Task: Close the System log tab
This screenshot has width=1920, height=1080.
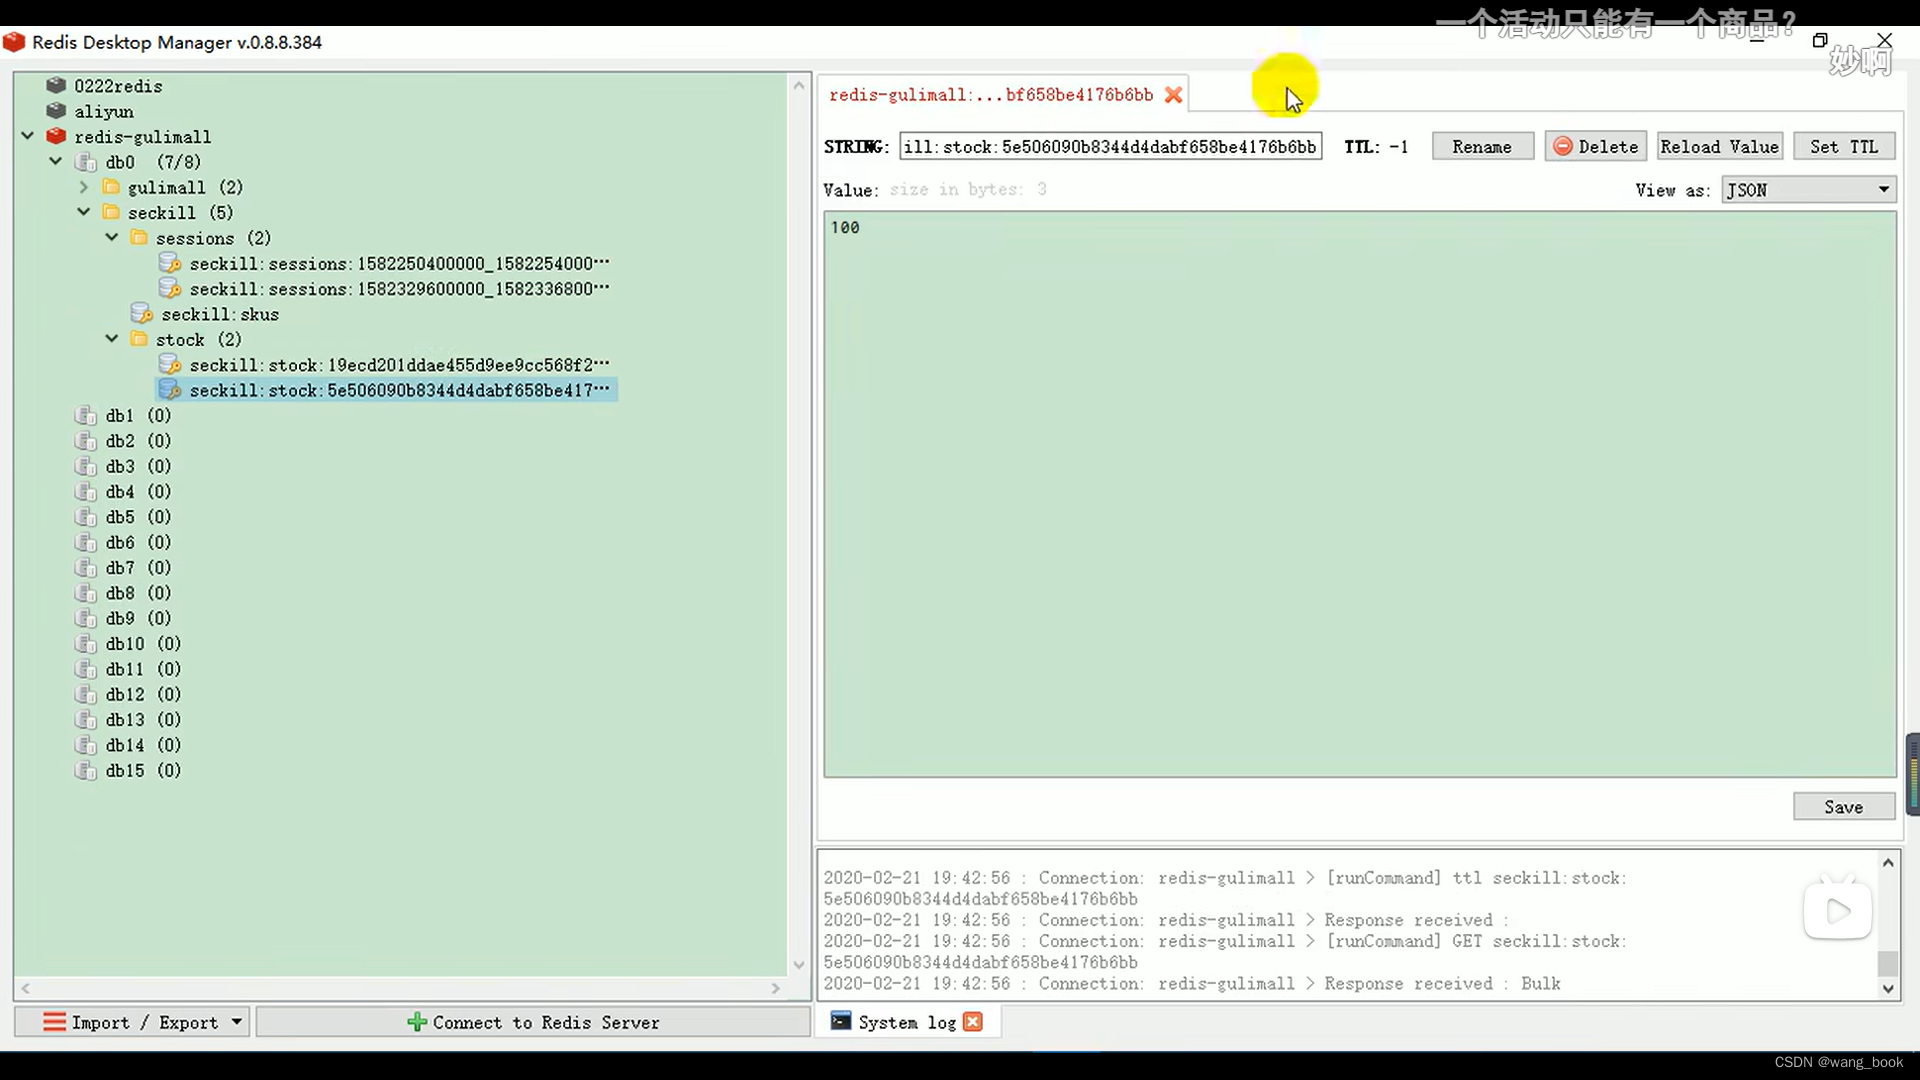Action: [x=973, y=1022]
